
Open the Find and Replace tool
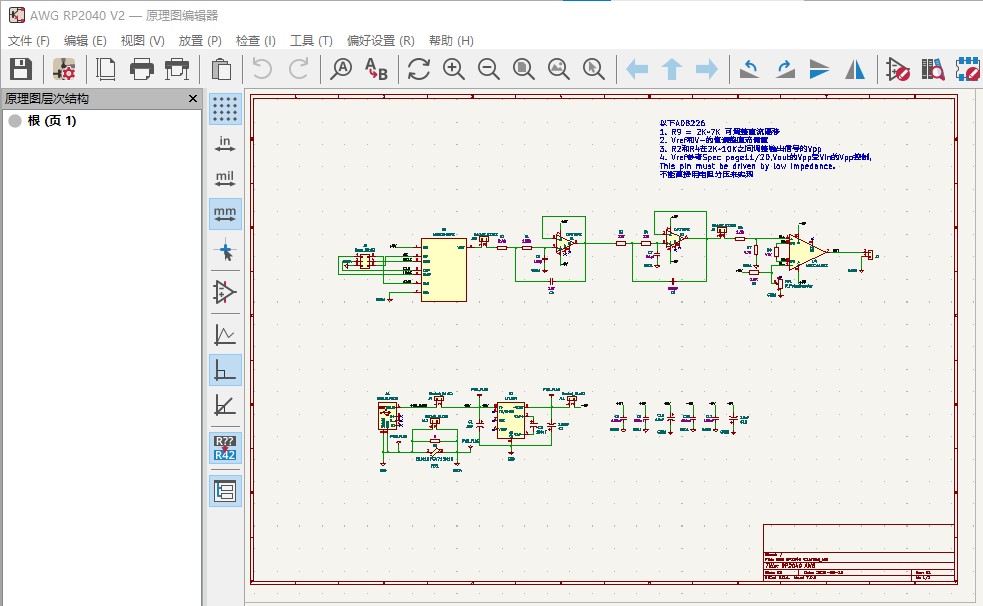[376, 69]
